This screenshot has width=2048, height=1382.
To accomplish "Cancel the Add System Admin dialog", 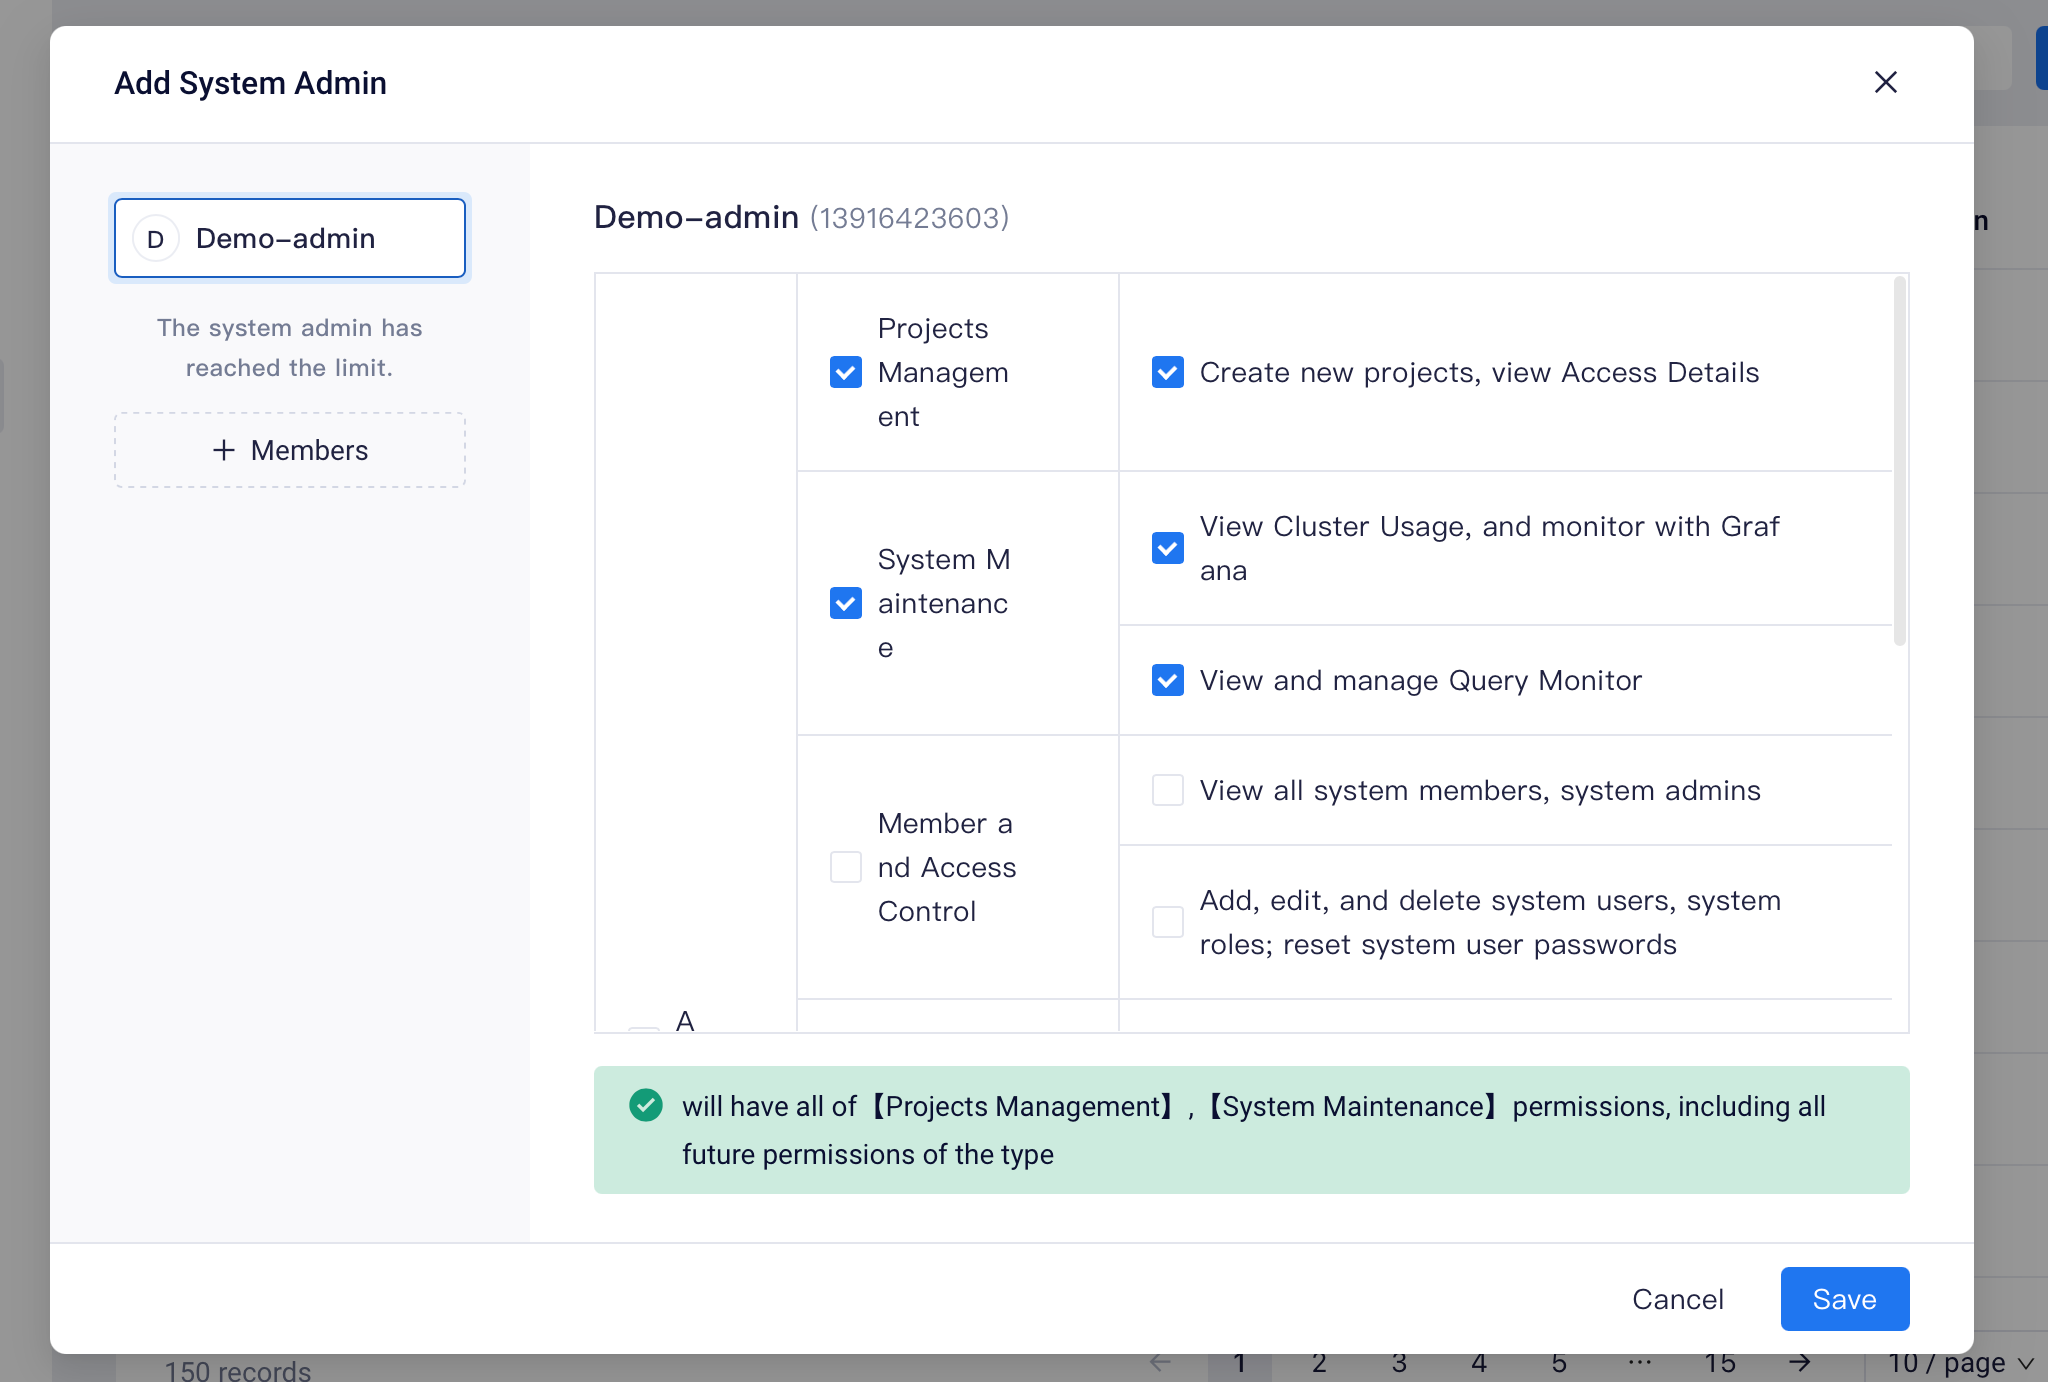I will pyautogui.click(x=1678, y=1298).
